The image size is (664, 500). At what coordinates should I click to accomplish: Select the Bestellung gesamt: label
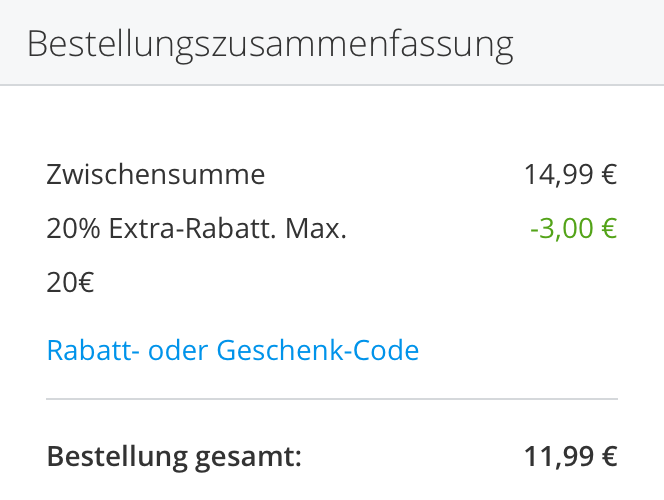(174, 458)
